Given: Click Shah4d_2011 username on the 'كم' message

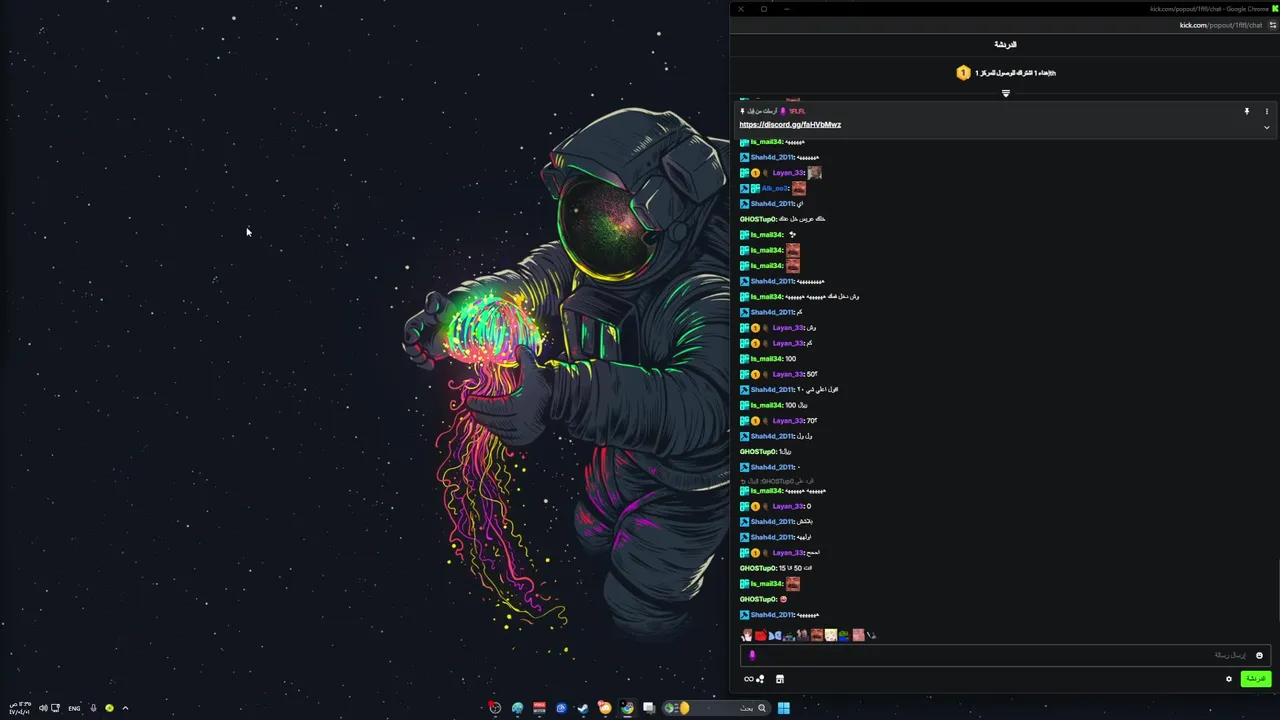Looking at the screenshot, I should pyautogui.click(x=771, y=312).
